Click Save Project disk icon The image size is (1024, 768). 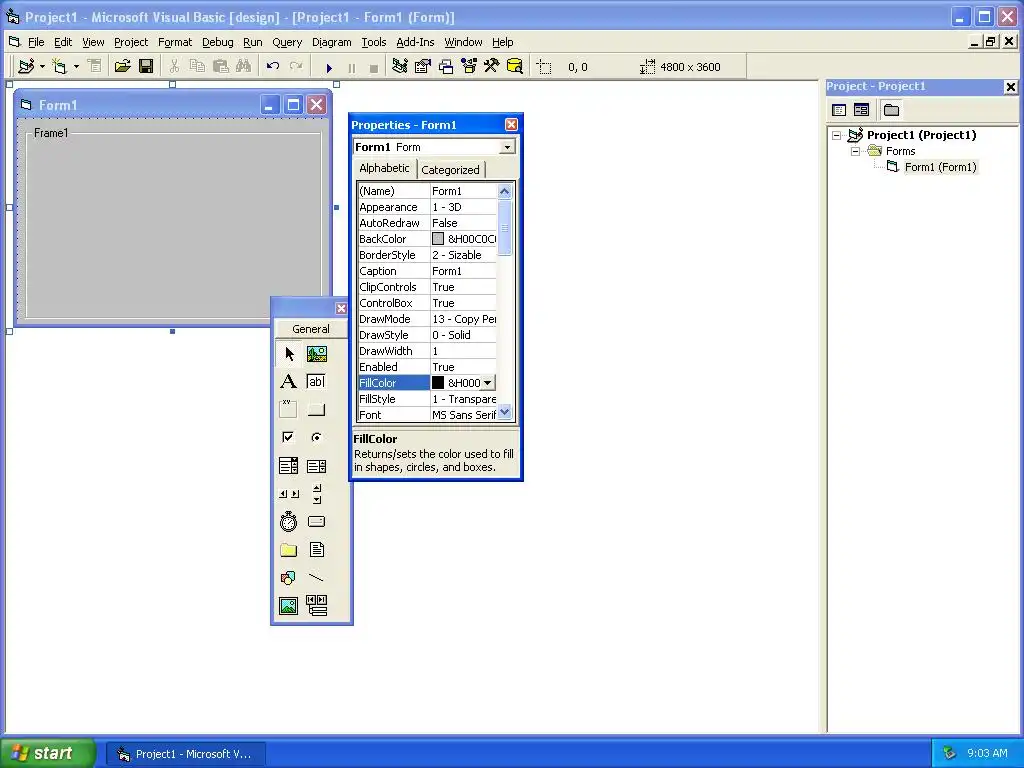(x=146, y=67)
